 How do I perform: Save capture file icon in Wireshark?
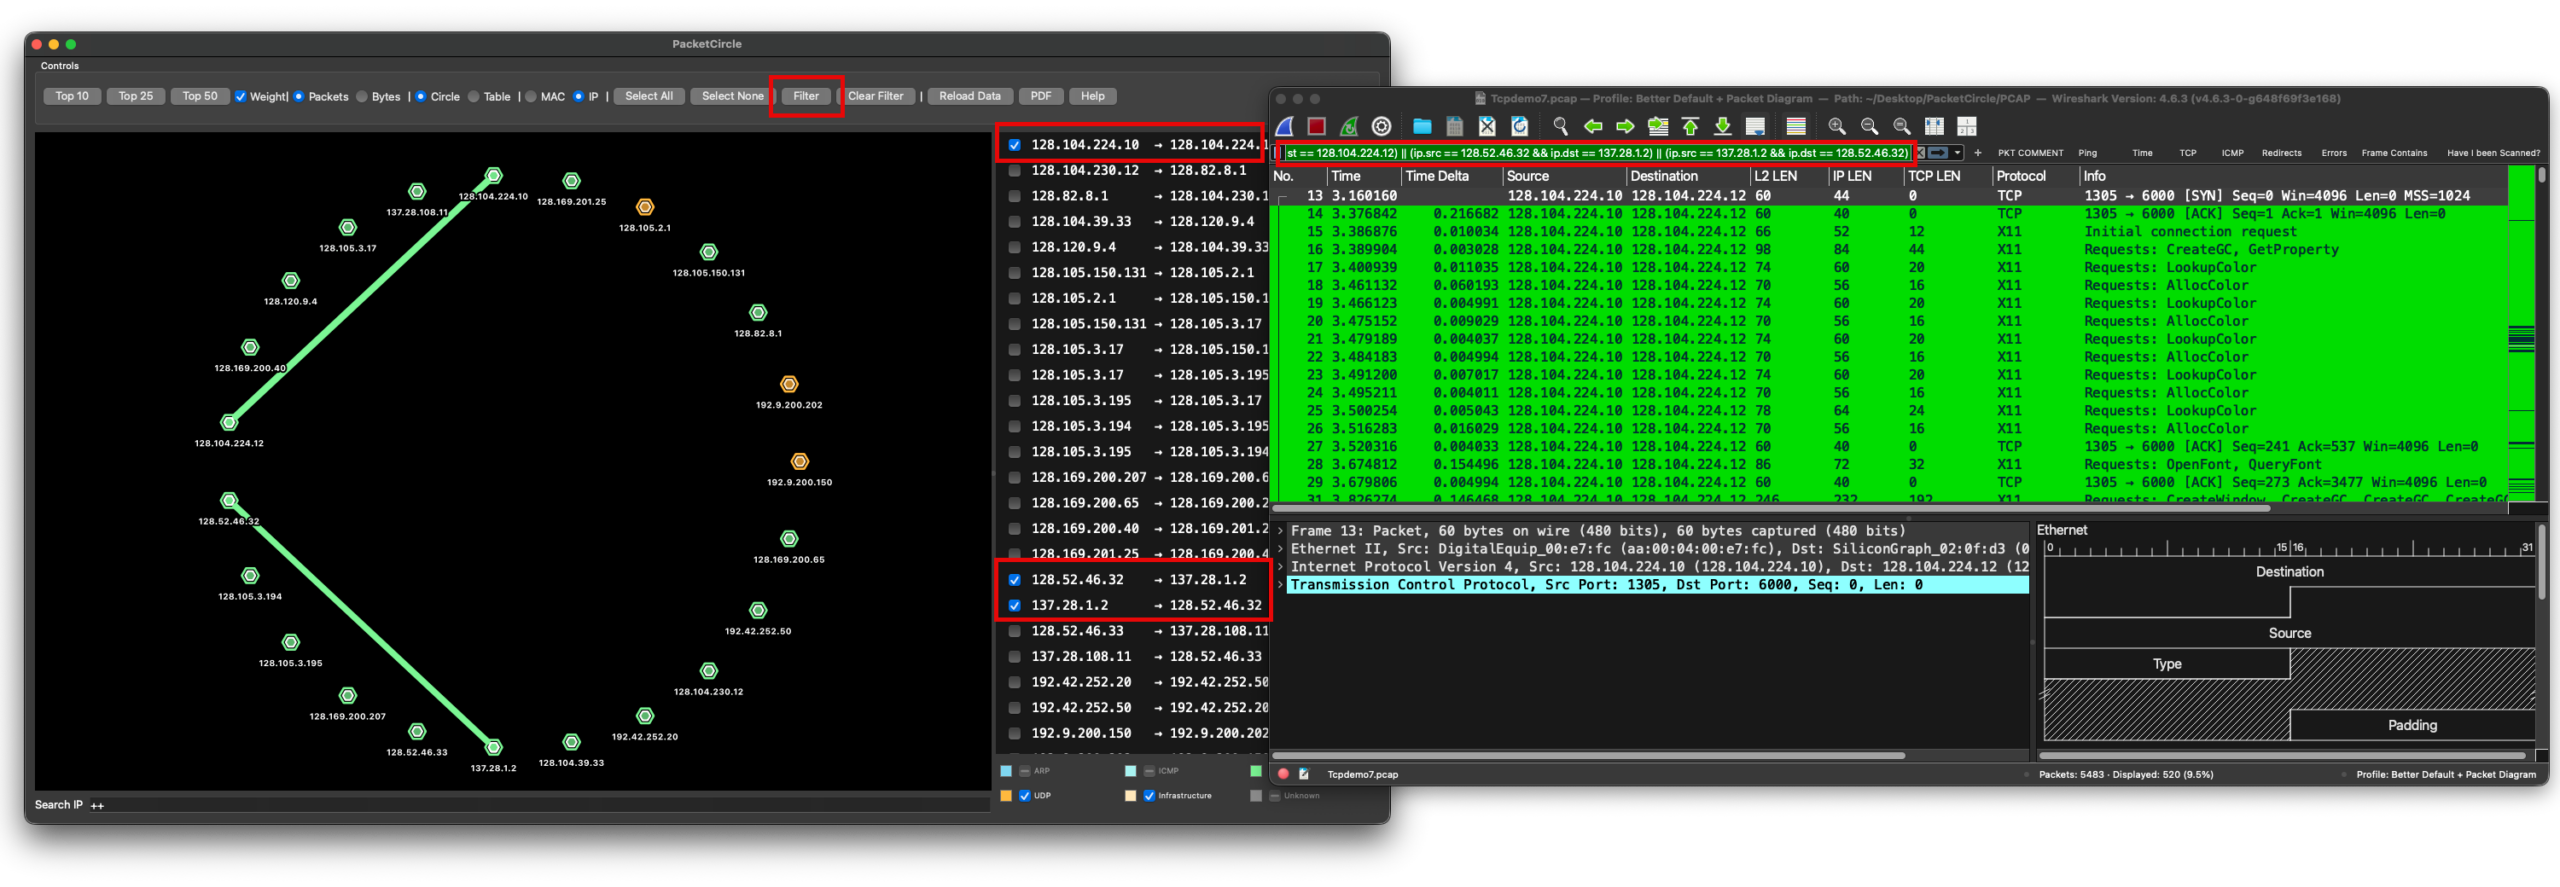coord(1455,126)
